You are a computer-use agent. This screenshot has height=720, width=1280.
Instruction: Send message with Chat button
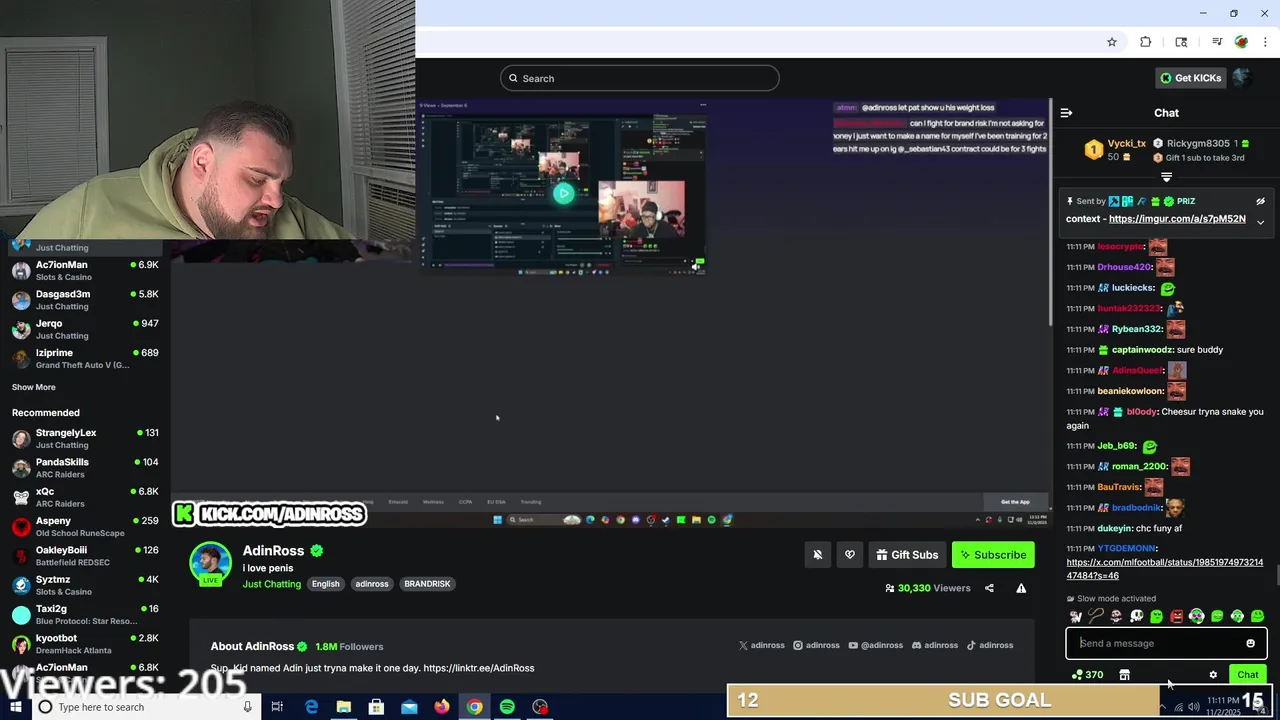(x=1247, y=675)
